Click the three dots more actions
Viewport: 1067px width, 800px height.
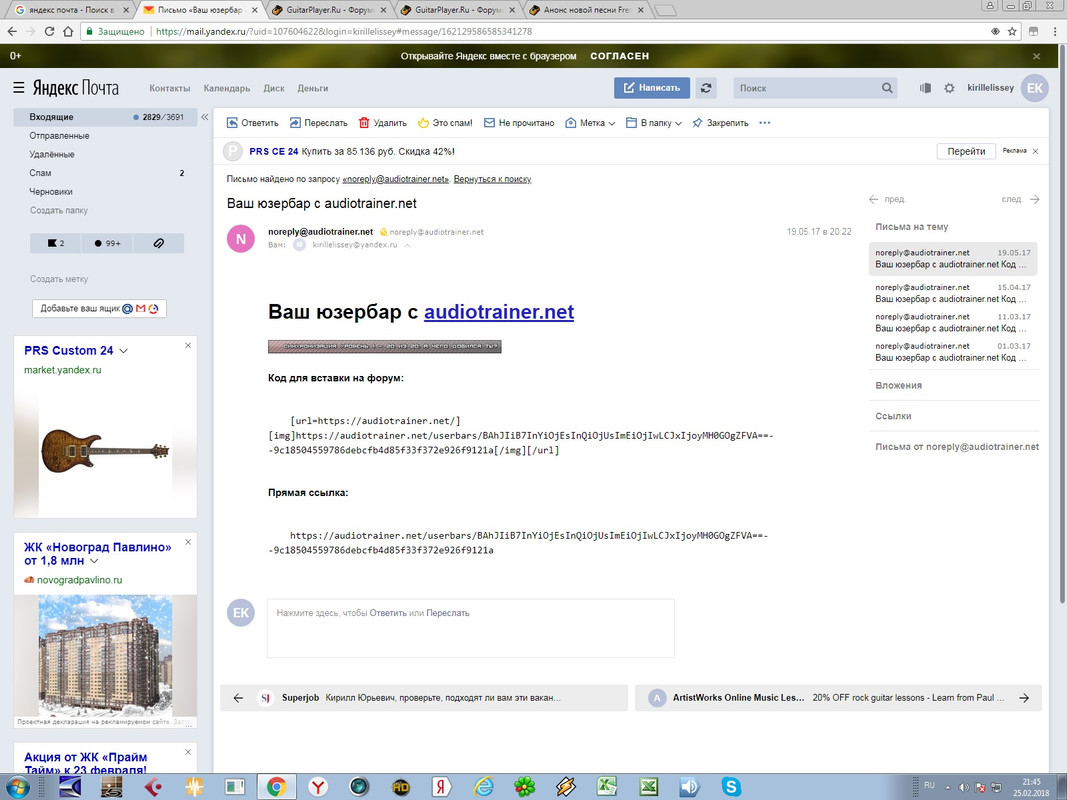[x=764, y=123]
